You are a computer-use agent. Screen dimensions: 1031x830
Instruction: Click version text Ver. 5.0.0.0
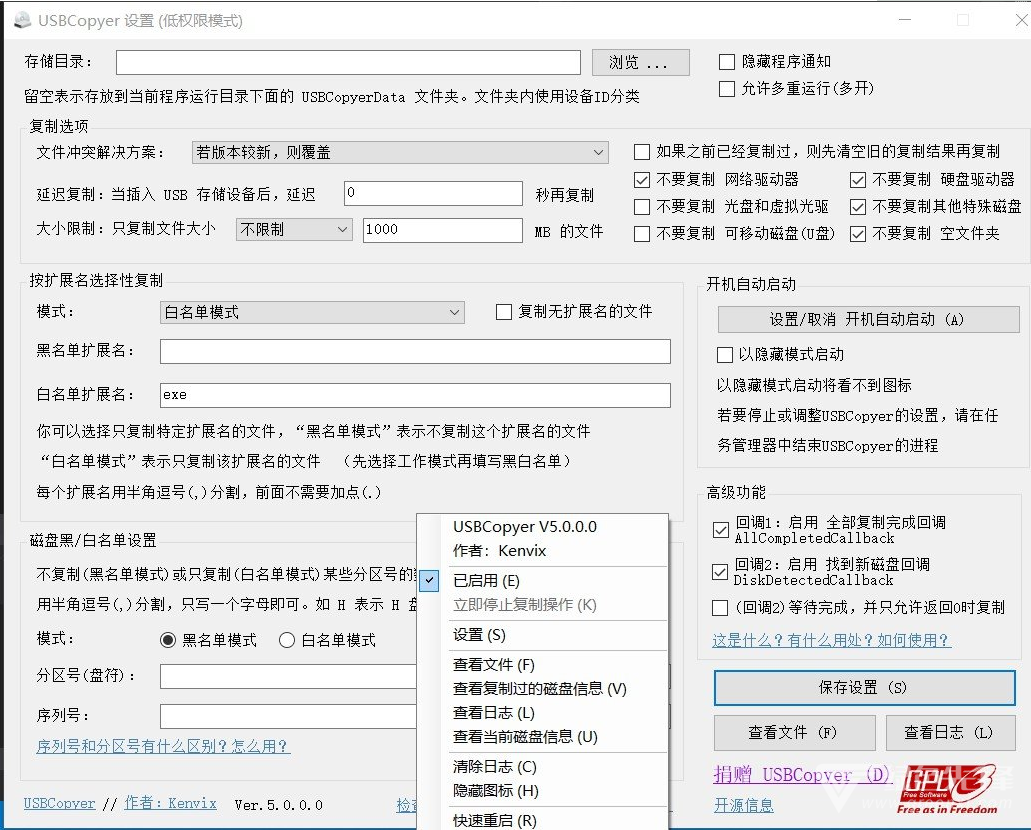[x=279, y=805]
